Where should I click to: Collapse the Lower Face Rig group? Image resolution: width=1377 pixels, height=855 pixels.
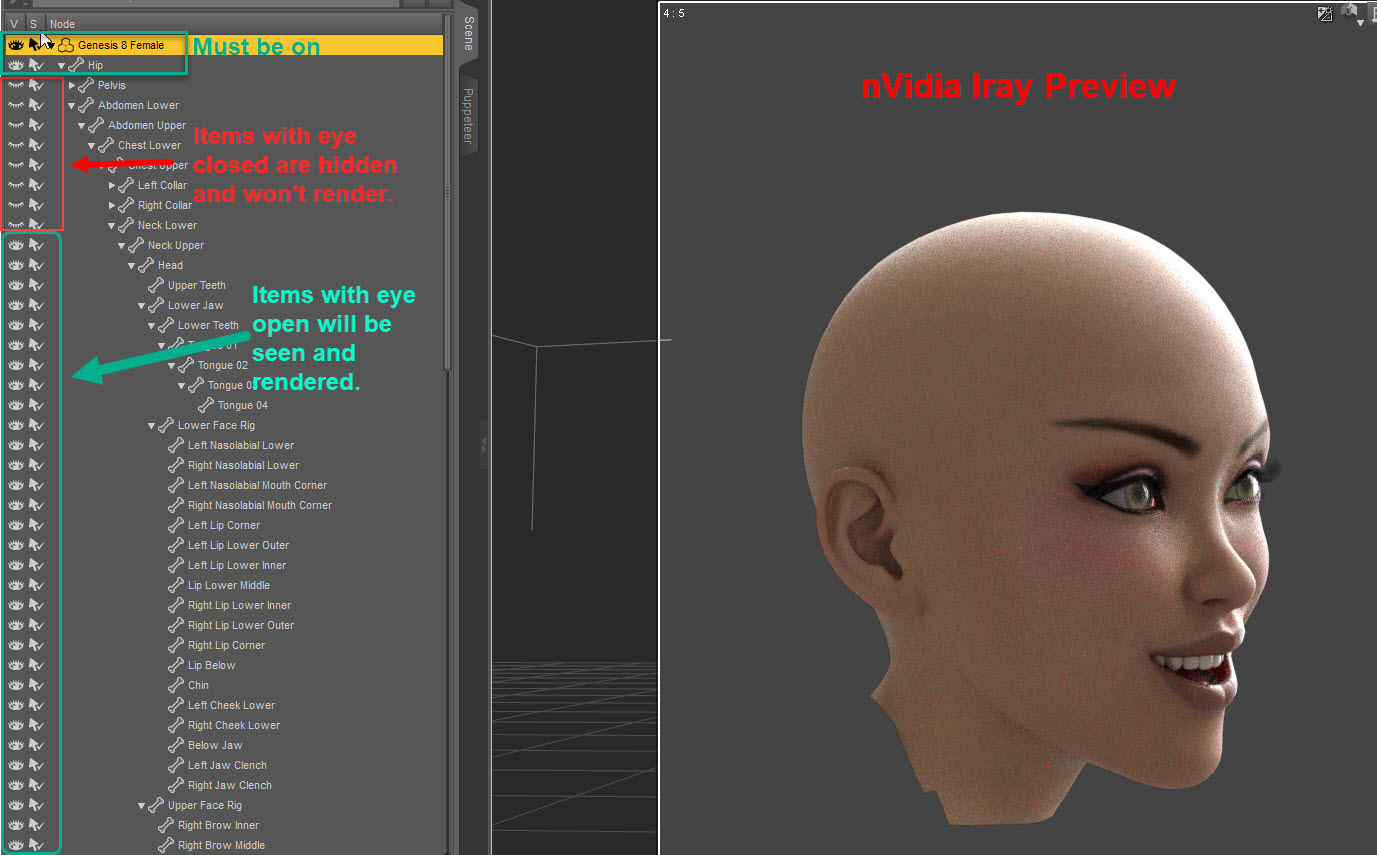[x=152, y=425]
